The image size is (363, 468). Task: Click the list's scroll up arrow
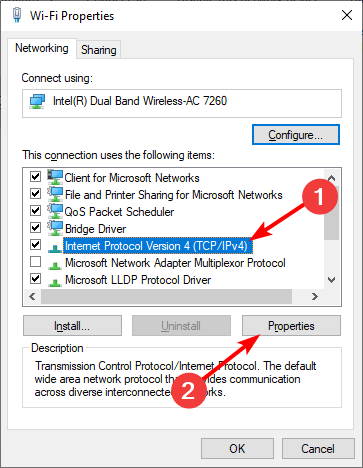tap(331, 178)
